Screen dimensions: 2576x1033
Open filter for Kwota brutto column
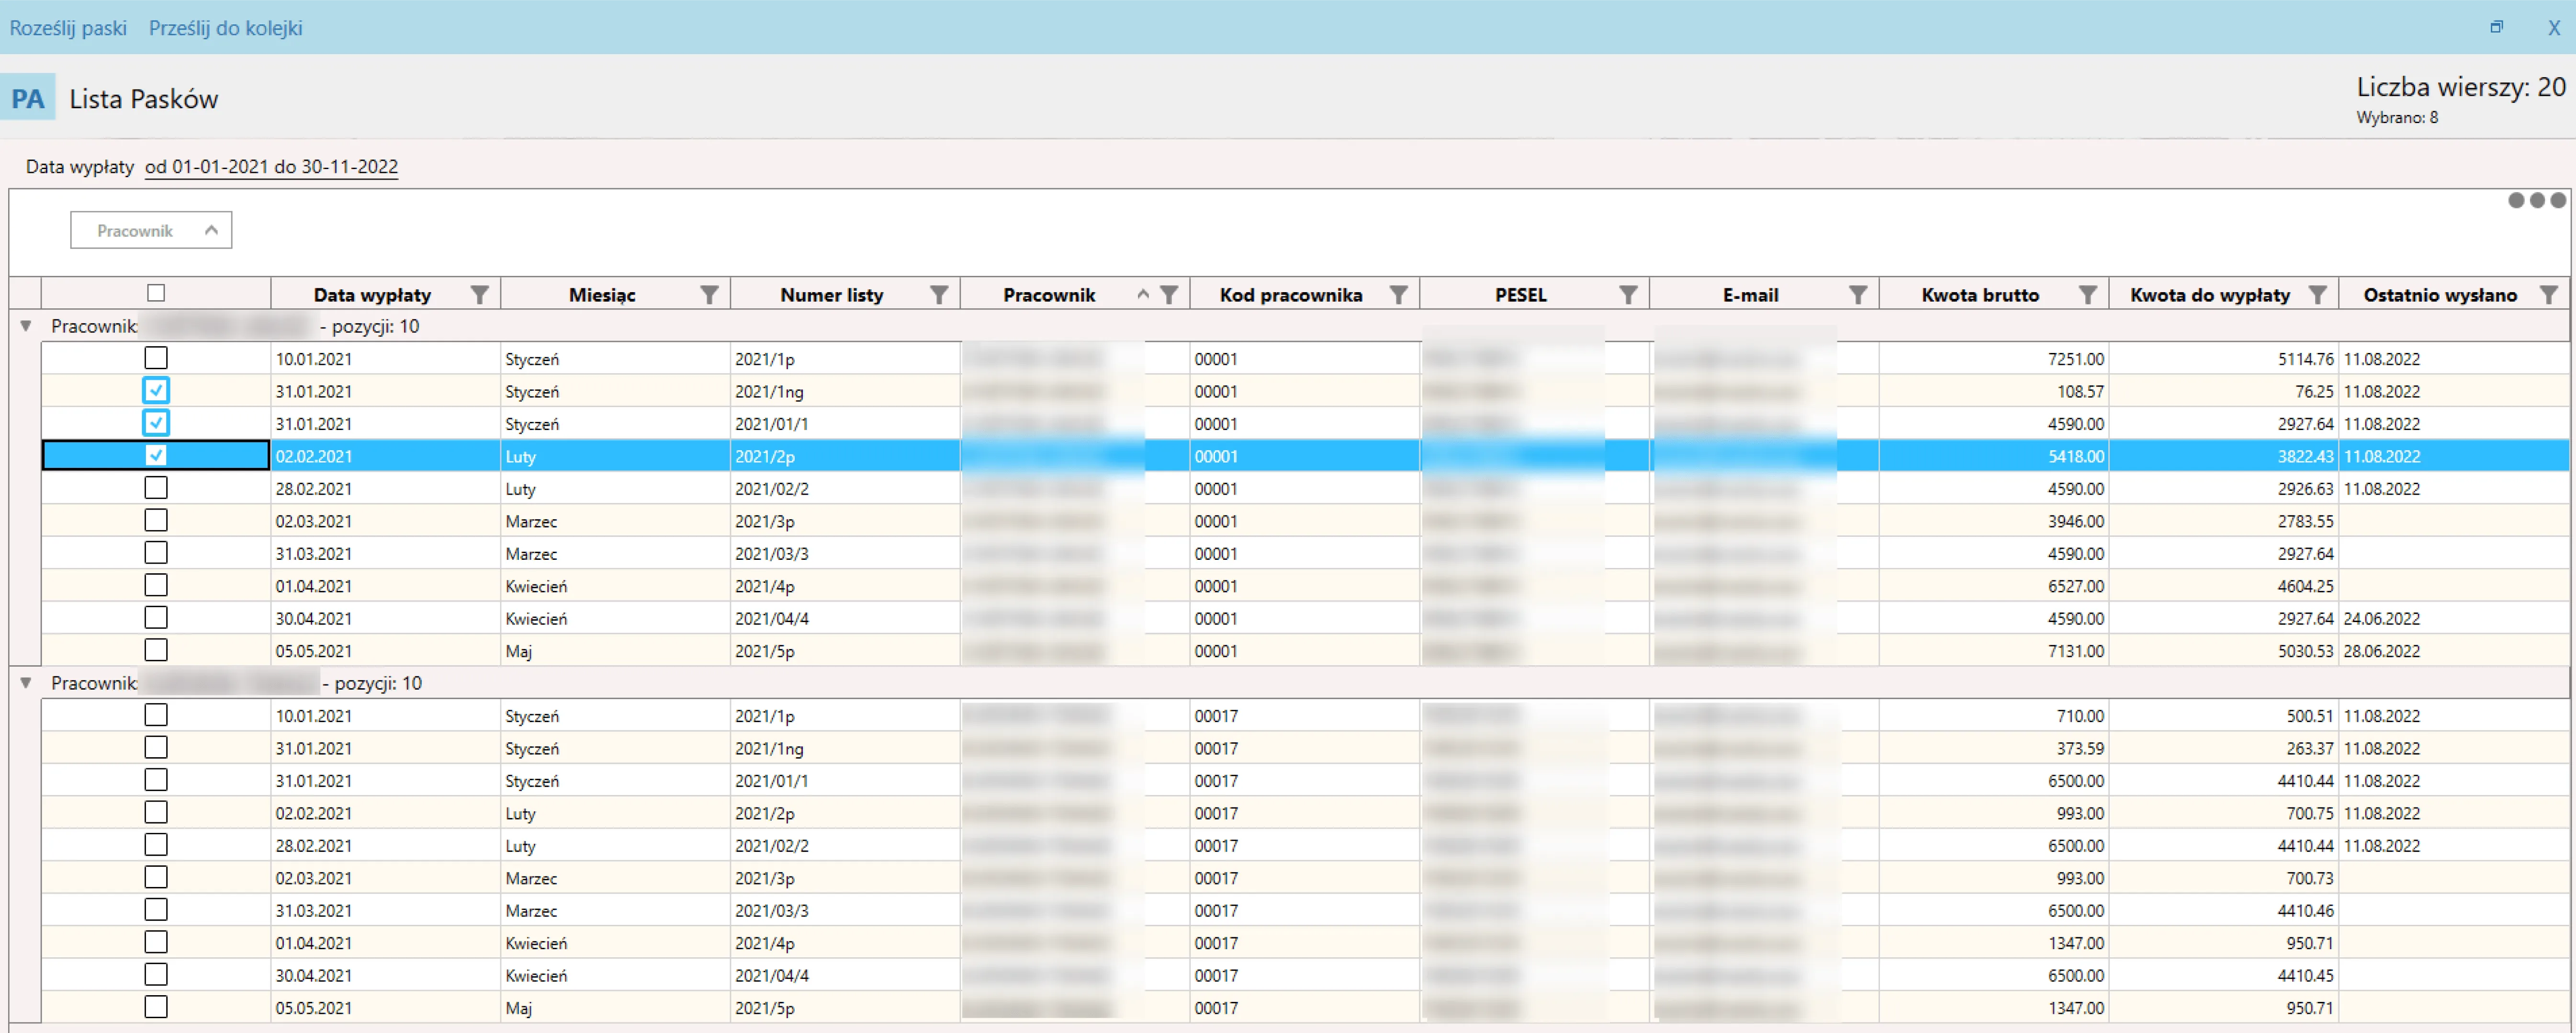pyautogui.click(x=2088, y=295)
